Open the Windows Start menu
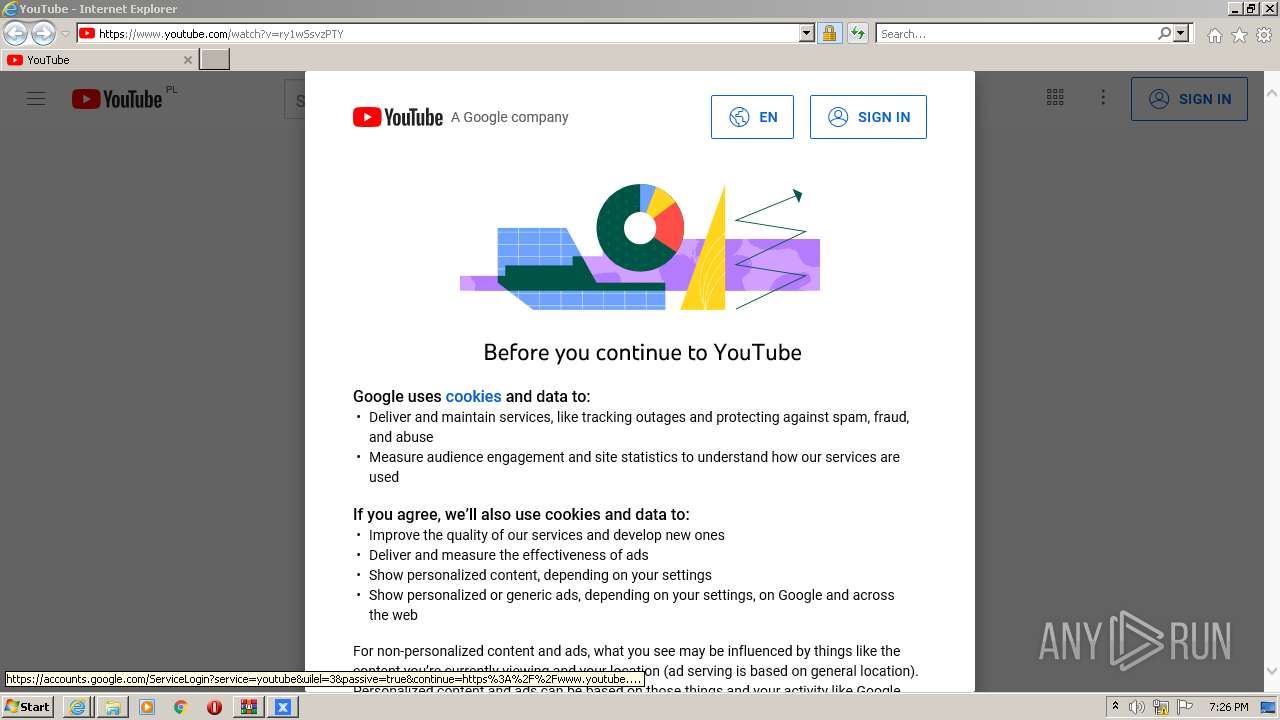The width and height of the screenshot is (1280, 720). 28,706
